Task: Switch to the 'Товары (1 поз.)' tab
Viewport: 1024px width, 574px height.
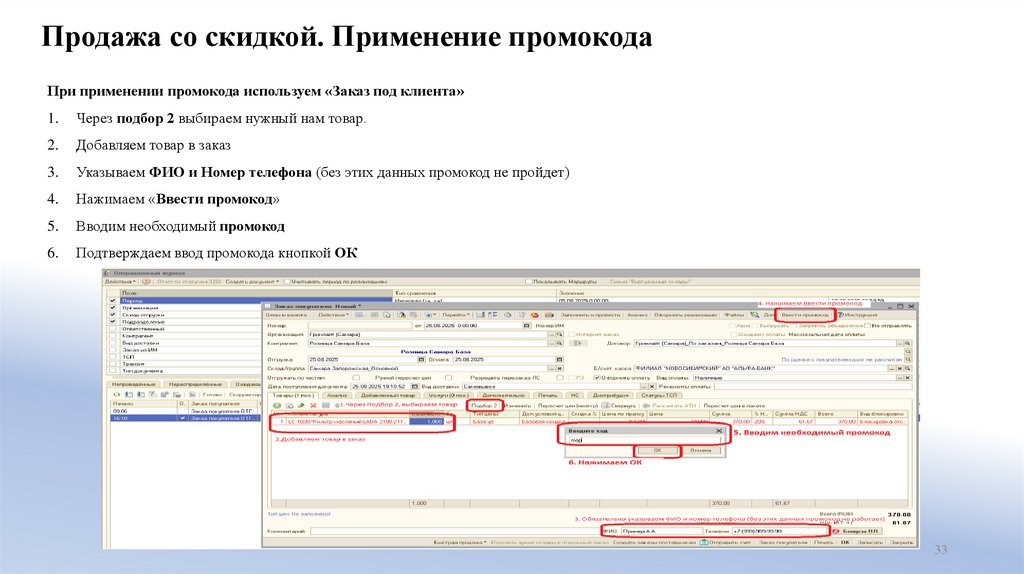Action: [293, 395]
